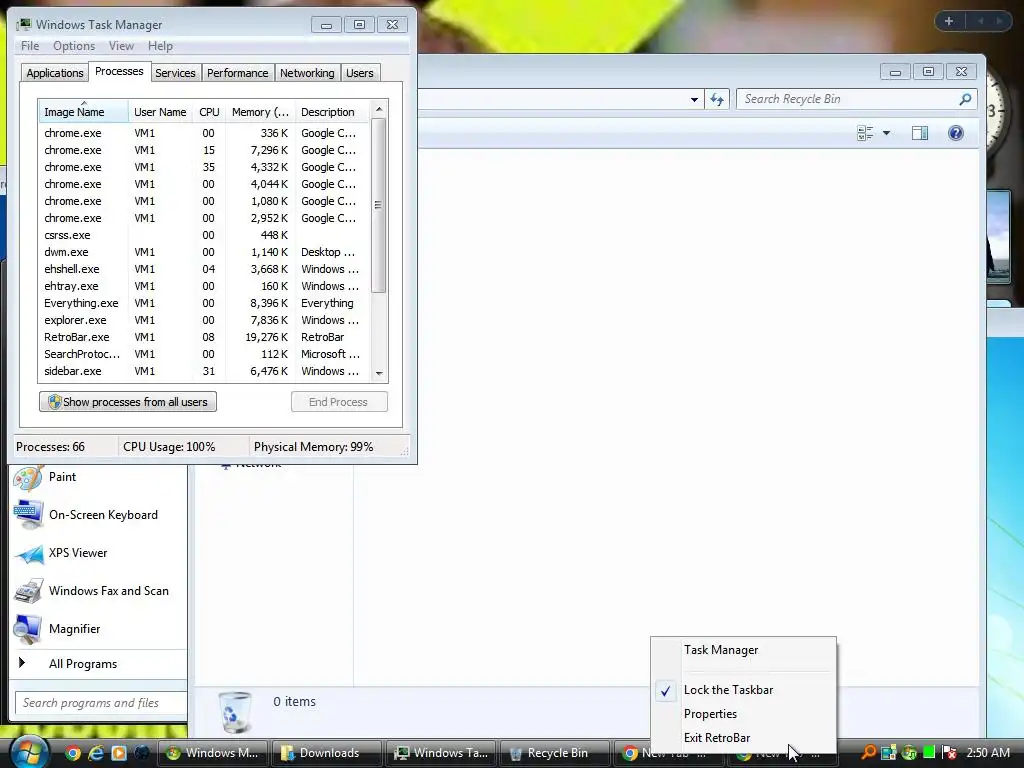Viewport: 1024px width, 768px height.
Task: Sort processes by the Image Name column
Action: (x=83, y=112)
